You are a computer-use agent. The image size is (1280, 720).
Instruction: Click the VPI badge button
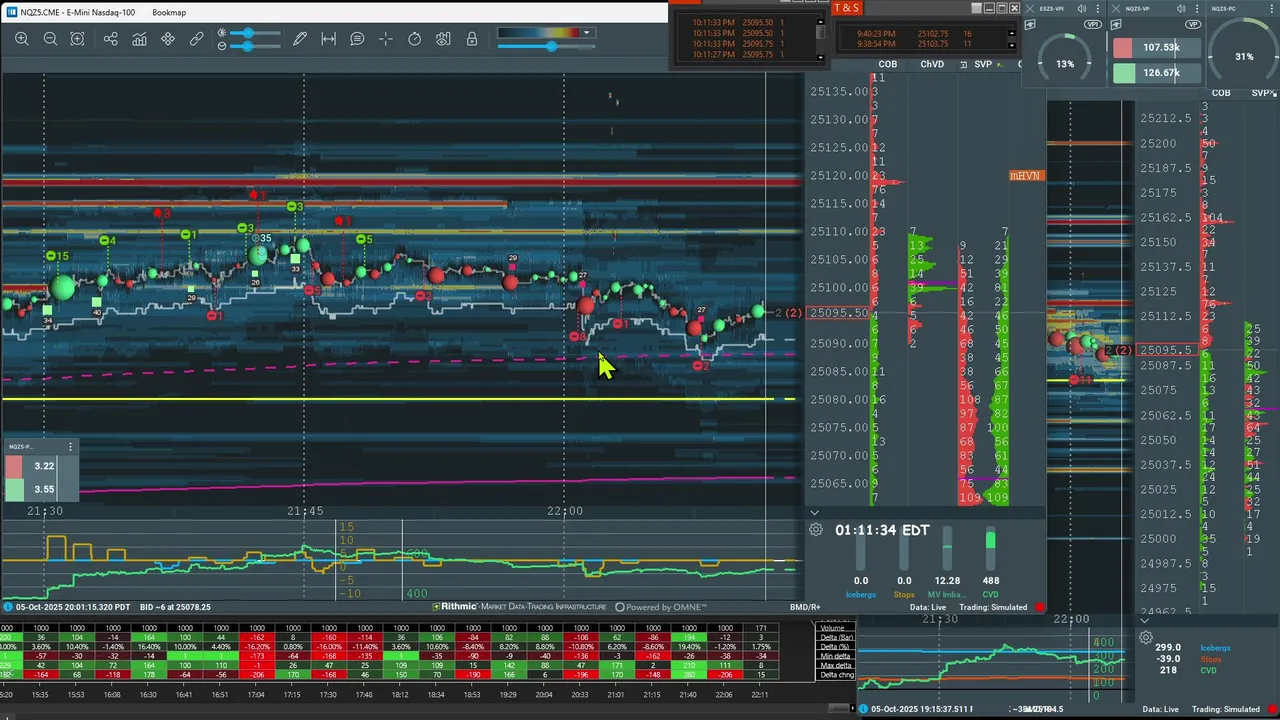point(1093,24)
